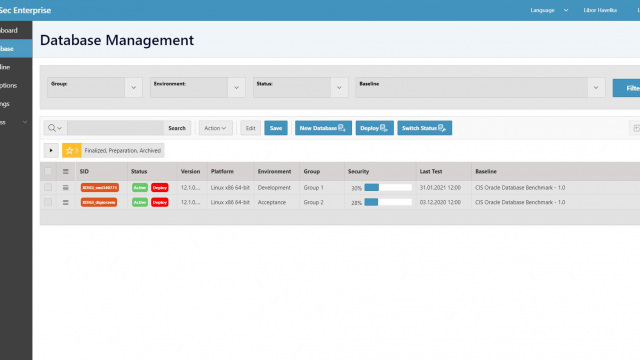Click the header row actions menu icon
The width and height of the screenshot is (640, 360).
(65, 172)
